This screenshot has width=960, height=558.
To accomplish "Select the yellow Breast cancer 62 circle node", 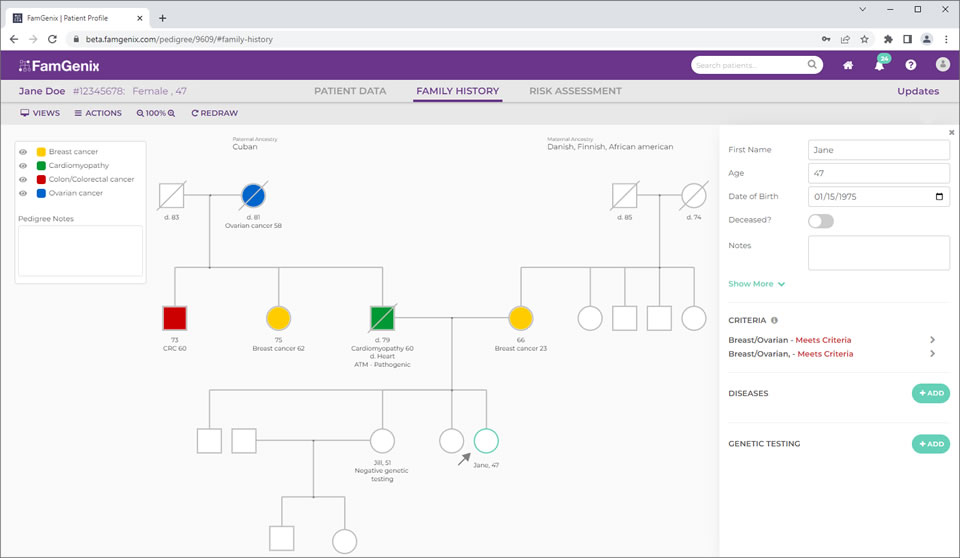I will [279, 319].
